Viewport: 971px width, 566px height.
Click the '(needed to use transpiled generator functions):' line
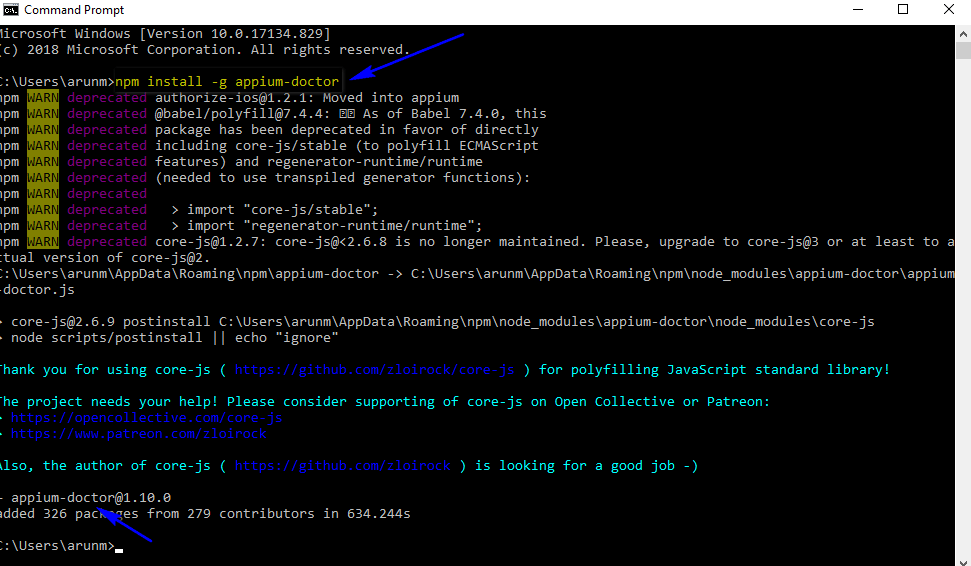pyautogui.click(x=342, y=178)
